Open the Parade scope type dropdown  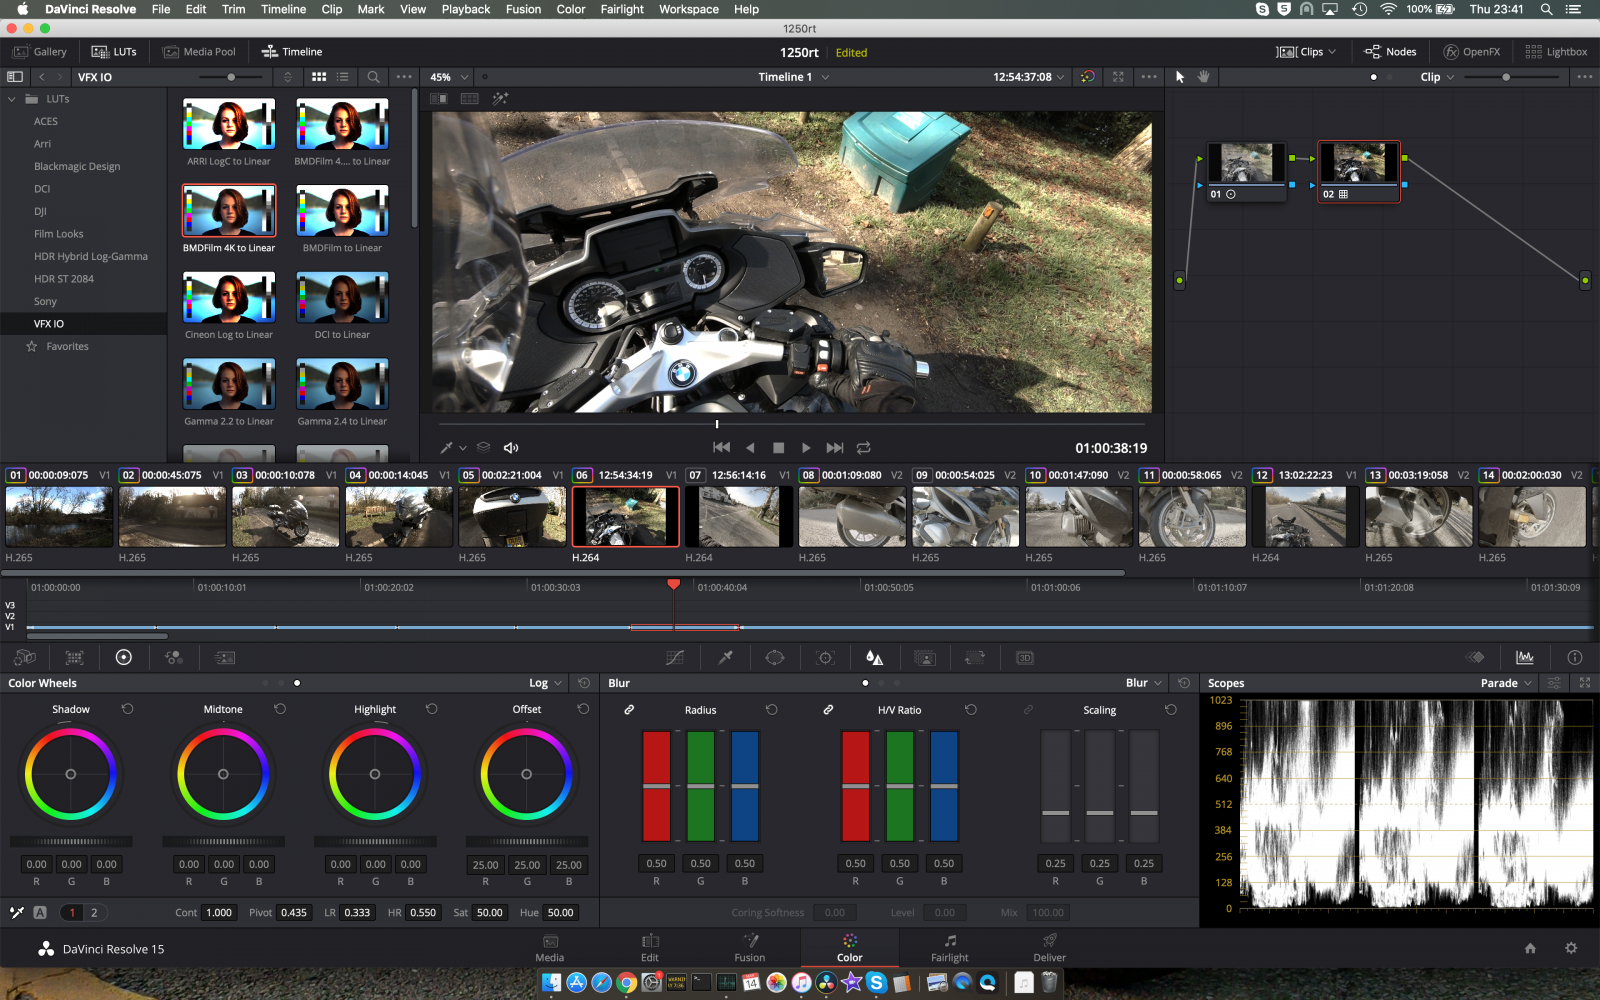[1506, 683]
